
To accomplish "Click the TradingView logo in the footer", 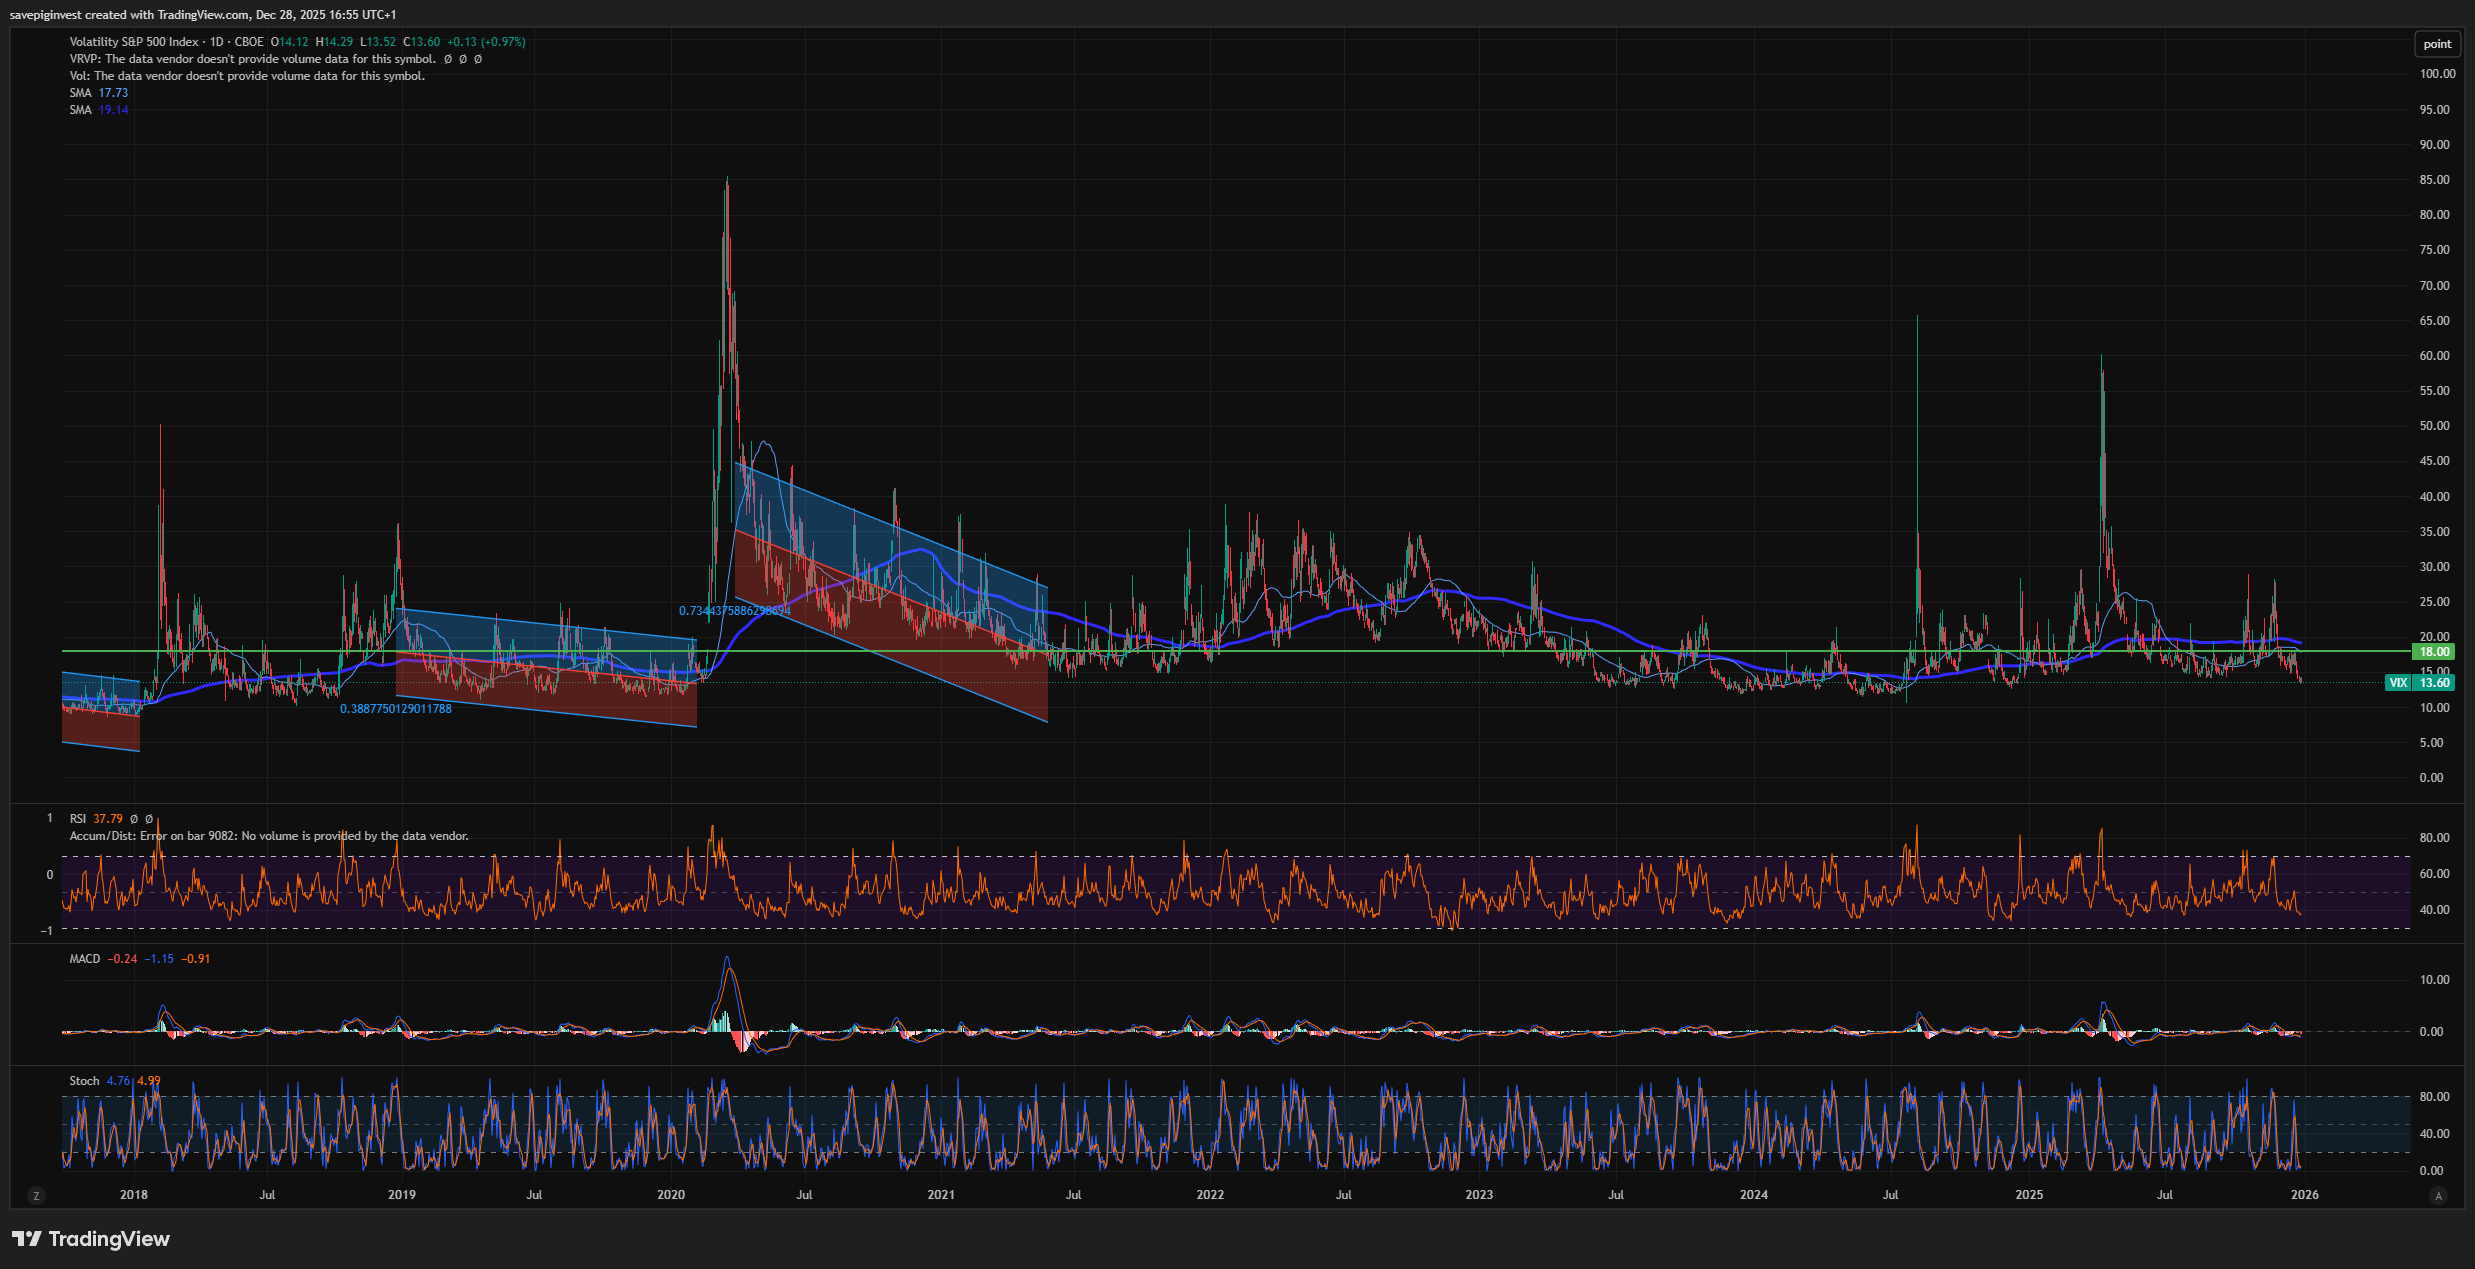I will point(91,1239).
